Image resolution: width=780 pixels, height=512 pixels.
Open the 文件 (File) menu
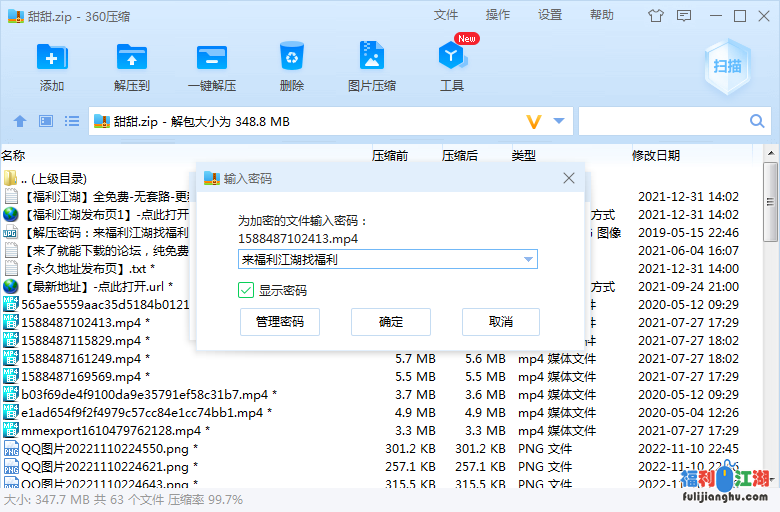(446, 15)
